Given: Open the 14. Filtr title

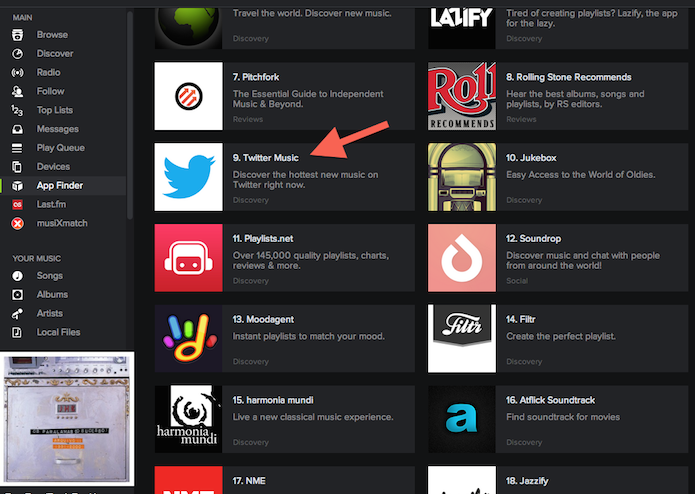Looking at the screenshot, I should click(x=521, y=319).
